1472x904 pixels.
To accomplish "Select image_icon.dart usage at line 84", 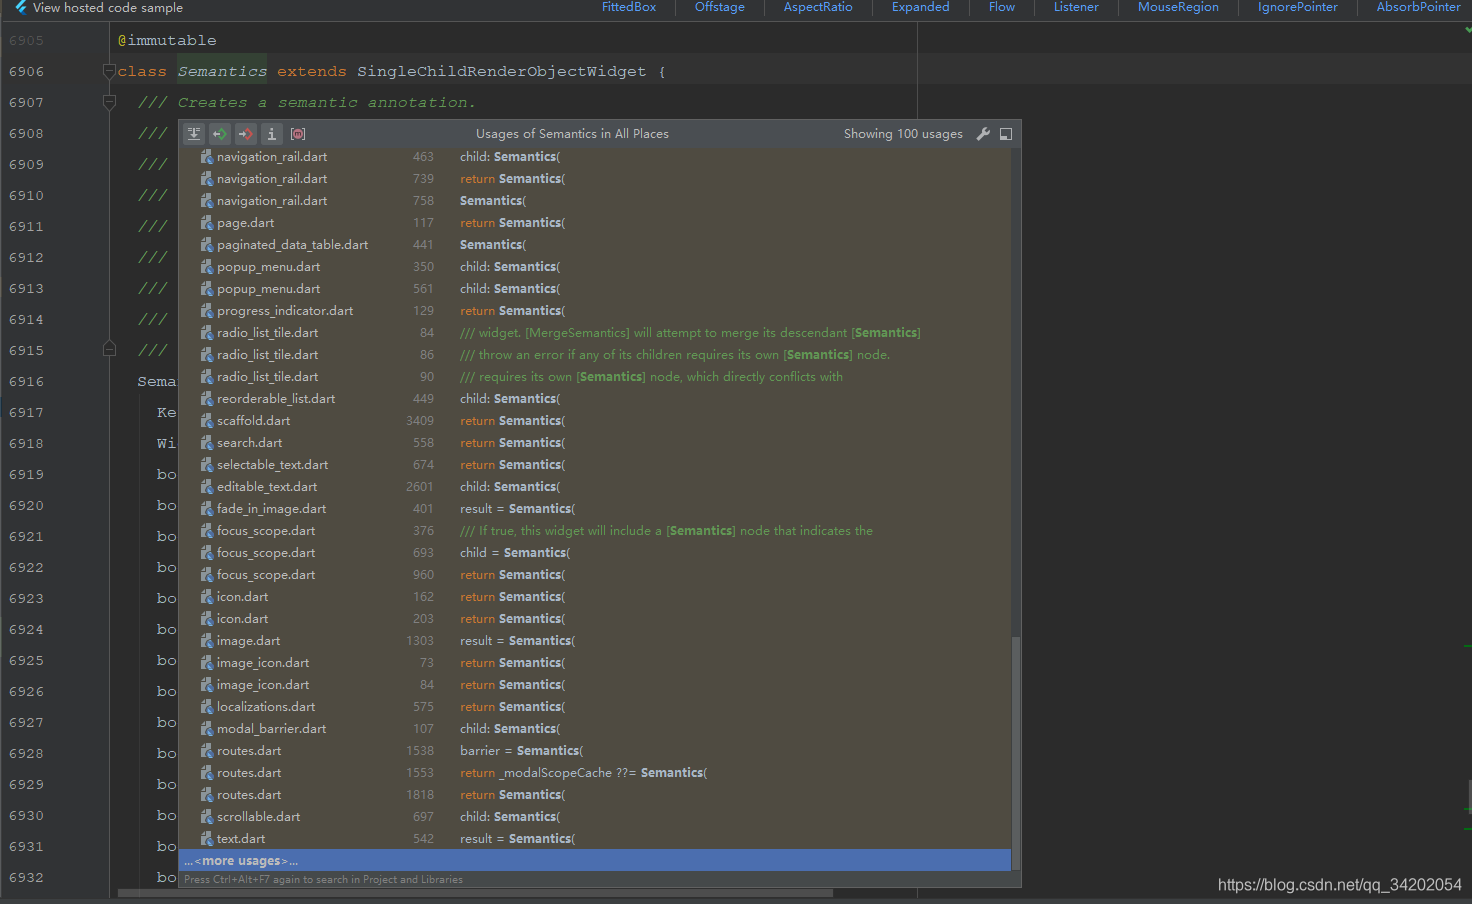I will pyautogui.click(x=595, y=685).
